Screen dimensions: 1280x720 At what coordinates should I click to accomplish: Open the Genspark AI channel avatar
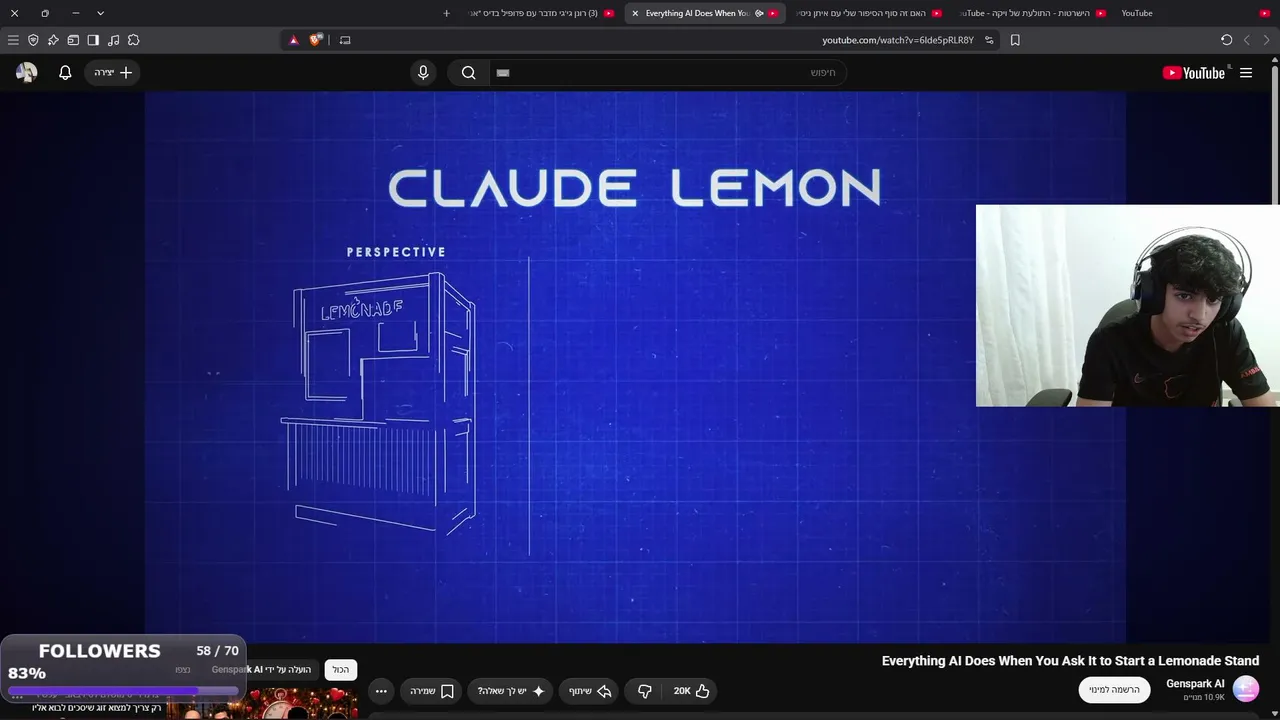coord(1246,690)
